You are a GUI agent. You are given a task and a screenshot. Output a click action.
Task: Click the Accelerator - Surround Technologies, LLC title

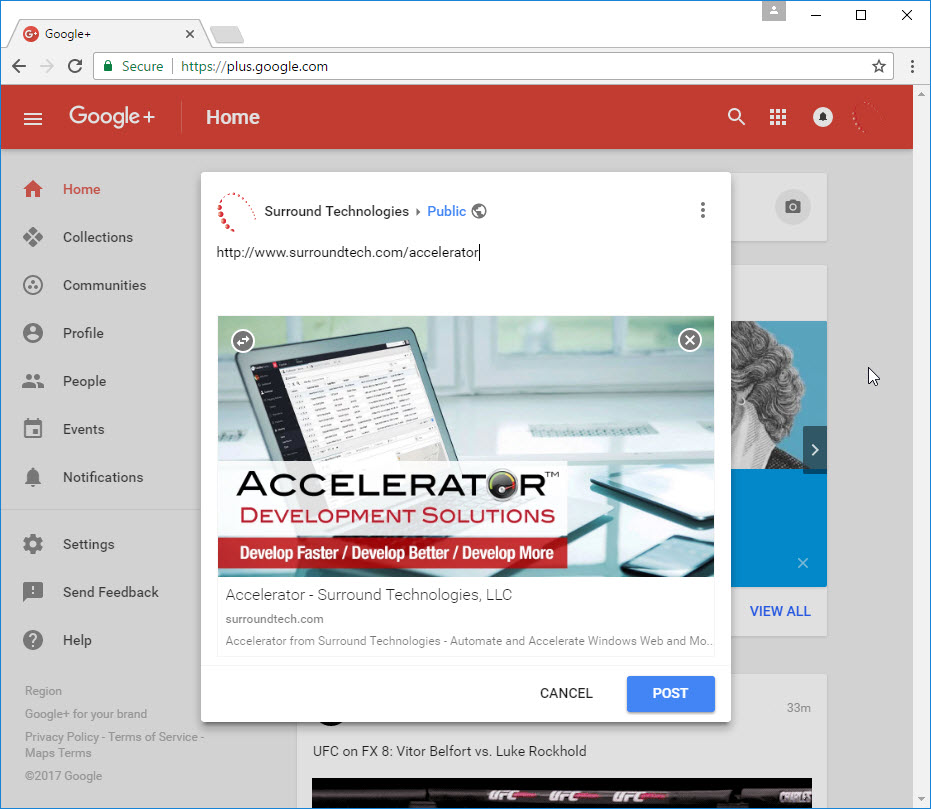tap(369, 595)
